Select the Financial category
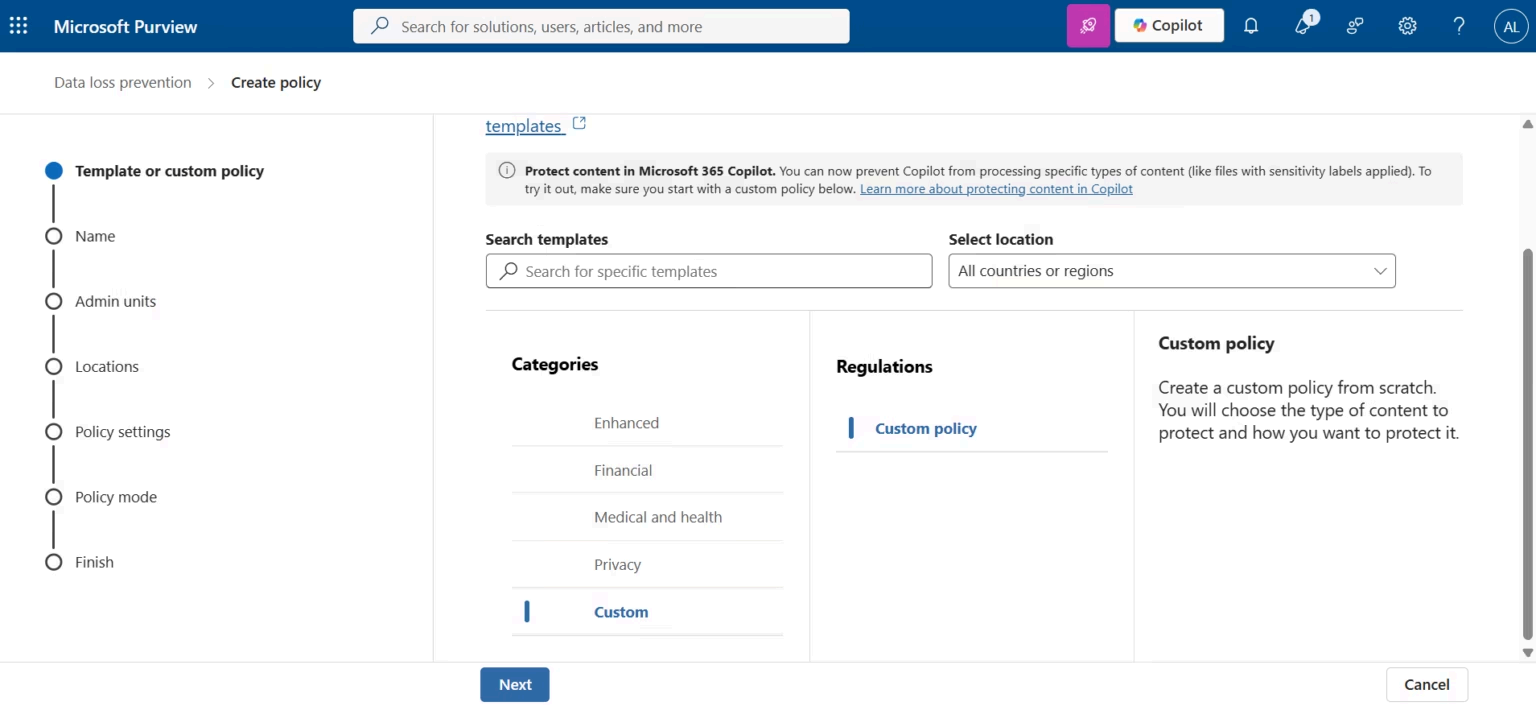1536x706 pixels. (x=647, y=470)
